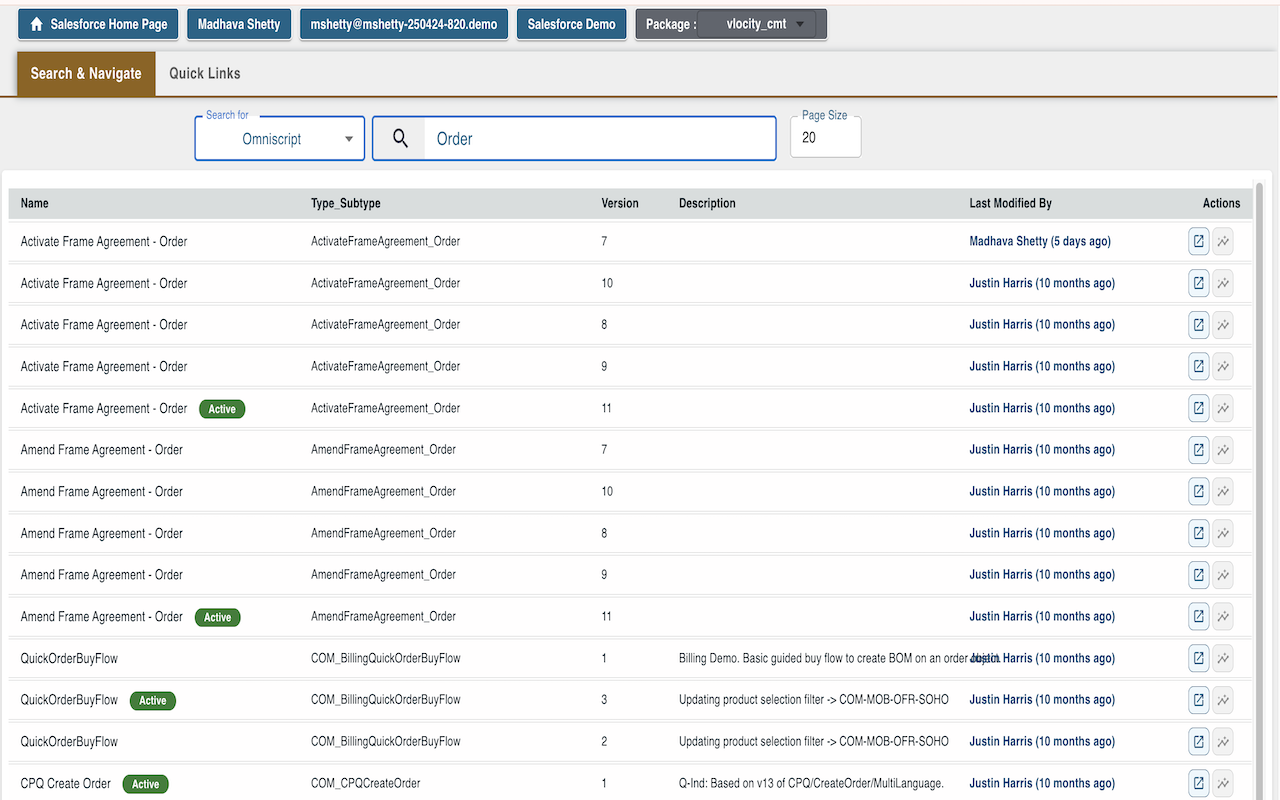The image size is (1280, 800).
Task: Focus the search field containing Order
Action: (600, 139)
